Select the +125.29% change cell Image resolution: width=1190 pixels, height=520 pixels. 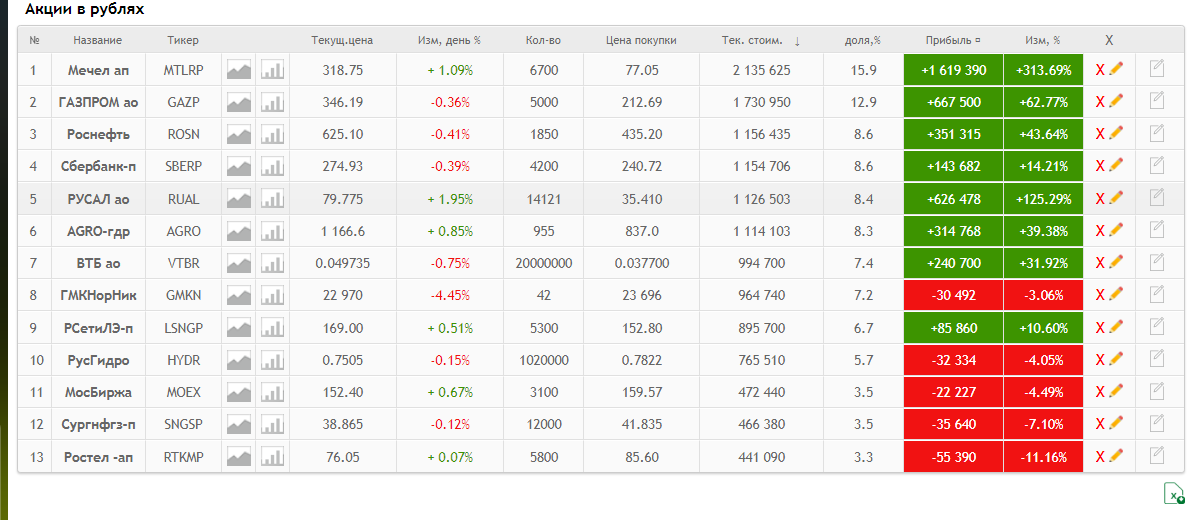(x=1044, y=199)
